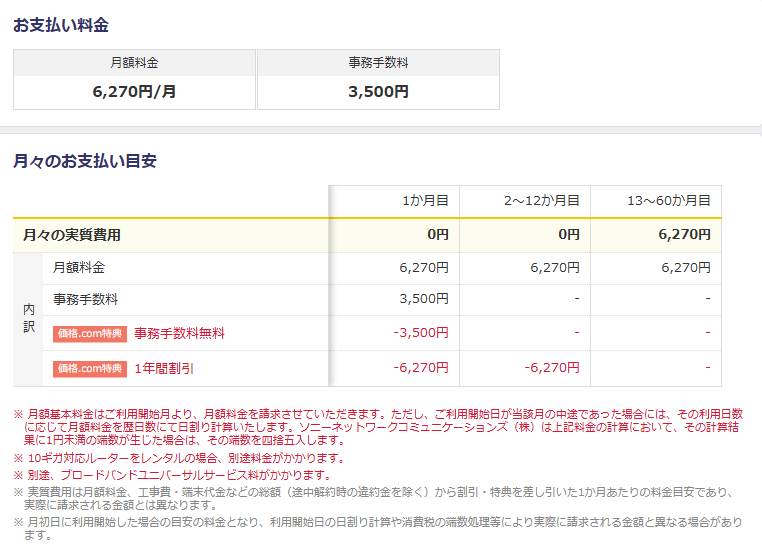Click the 月々のお支払い目安 section heading
762x553 pixels.
tap(85, 160)
